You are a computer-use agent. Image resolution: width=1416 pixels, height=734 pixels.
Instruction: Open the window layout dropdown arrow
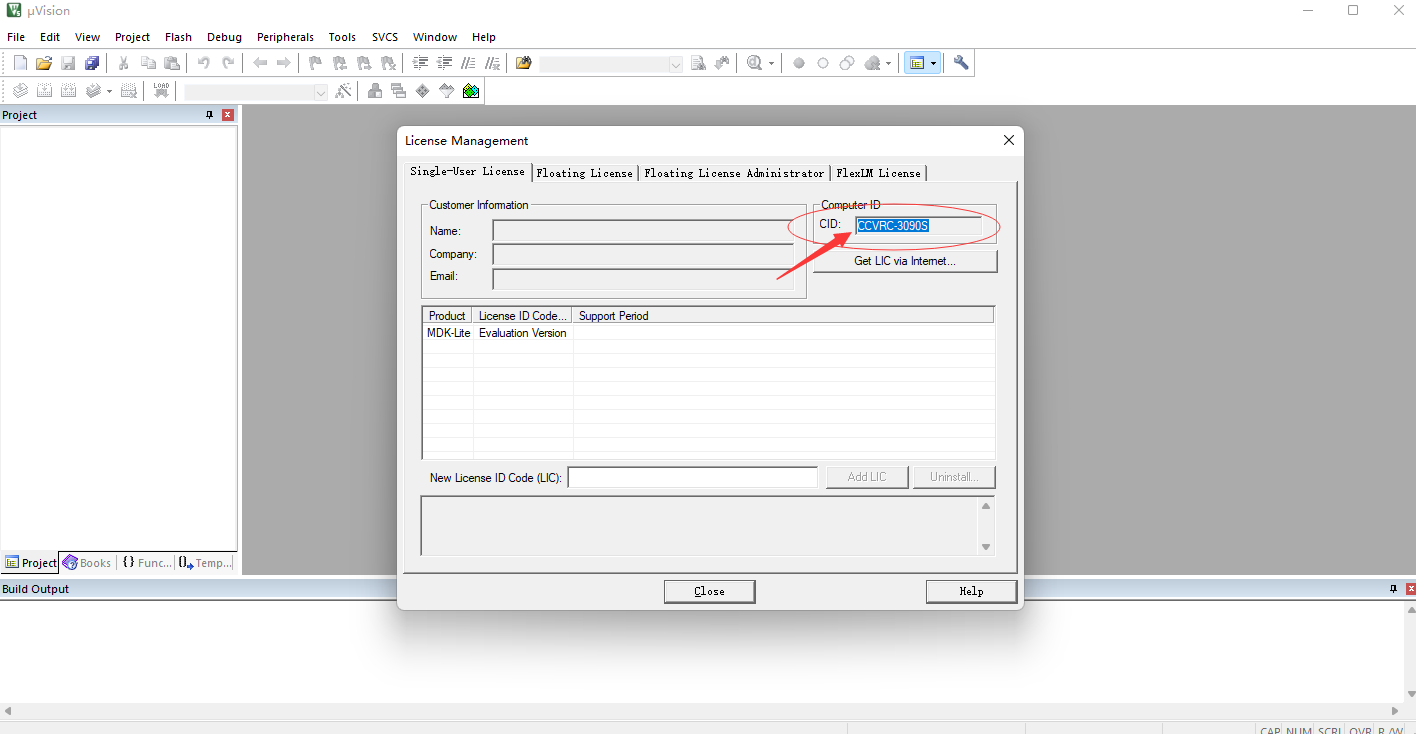tap(934, 64)
